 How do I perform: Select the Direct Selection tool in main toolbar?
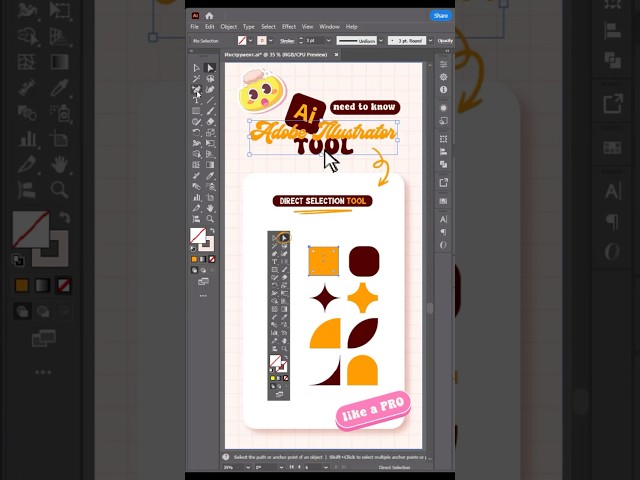coord(210,68)
